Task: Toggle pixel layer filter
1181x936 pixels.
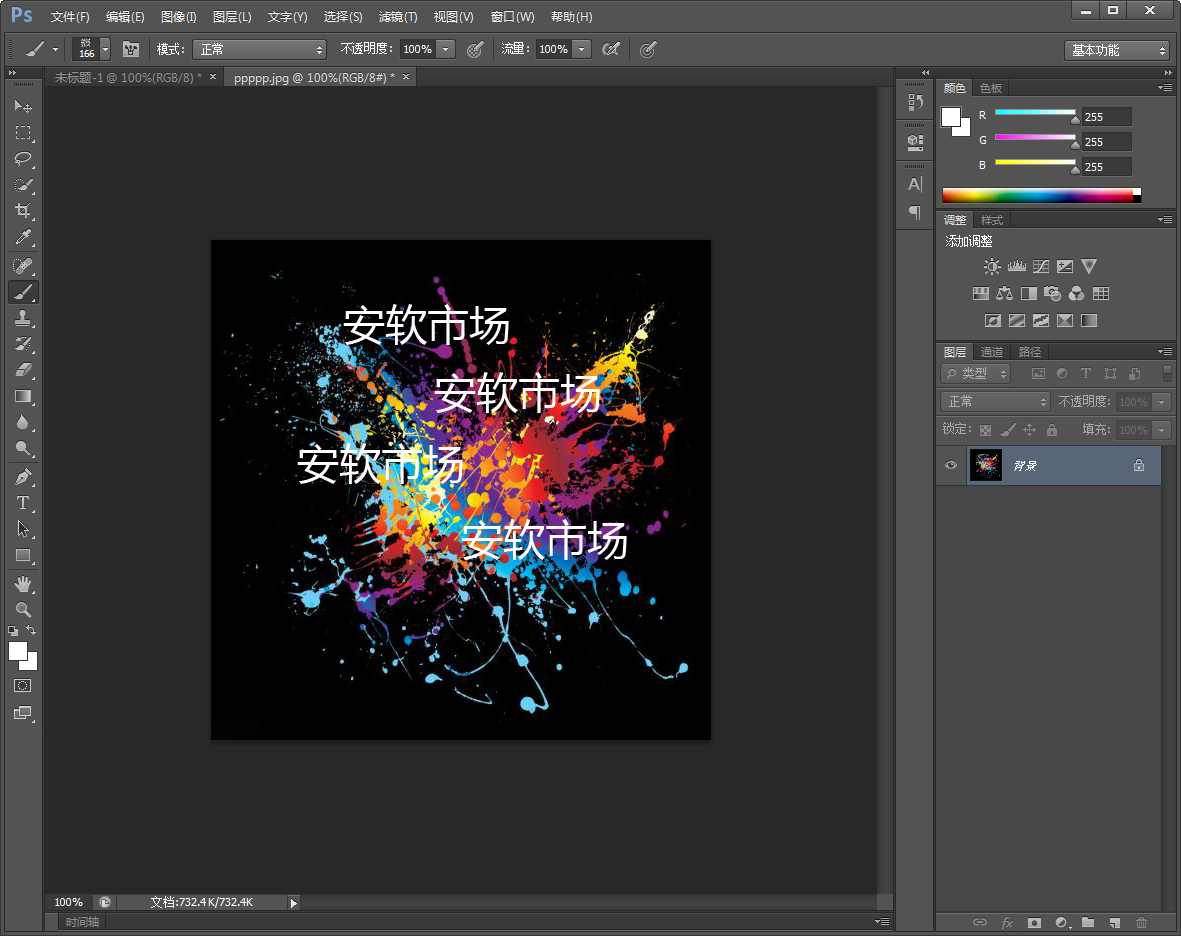Action: pos(1038,373)
